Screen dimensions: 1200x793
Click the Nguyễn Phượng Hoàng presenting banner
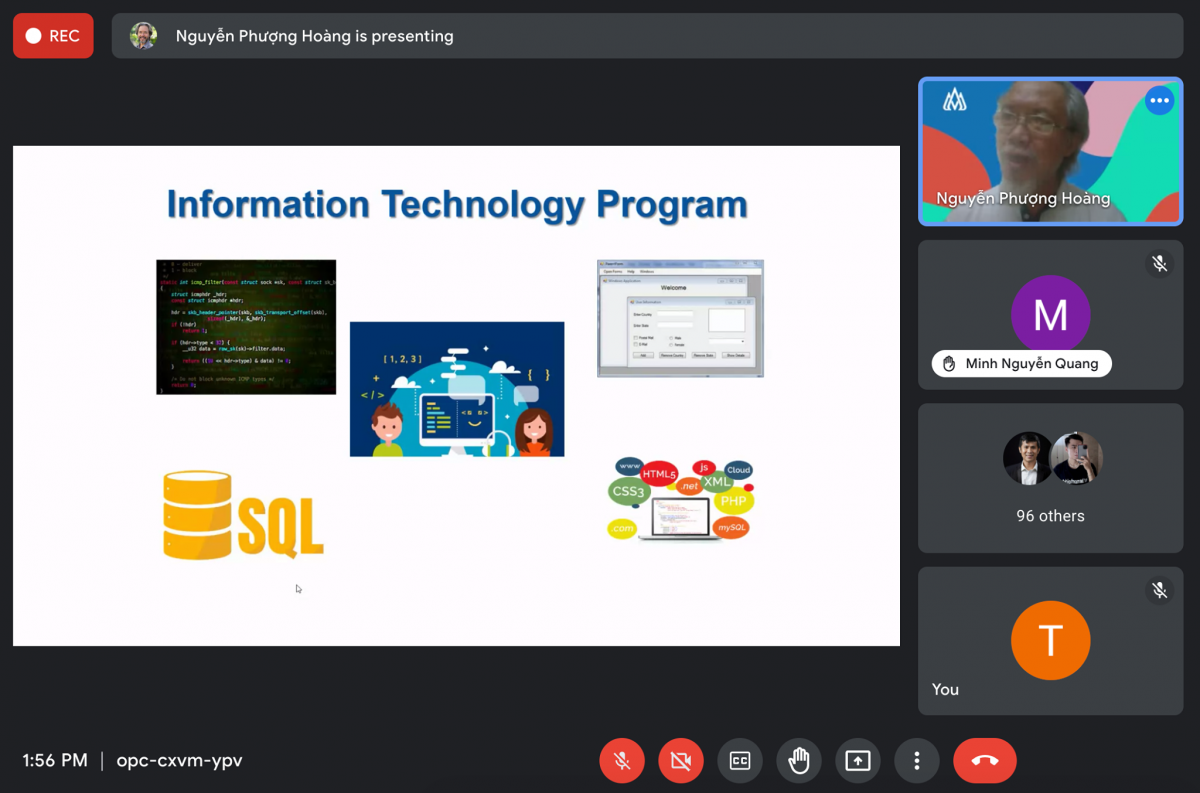[x=314, y=36]
